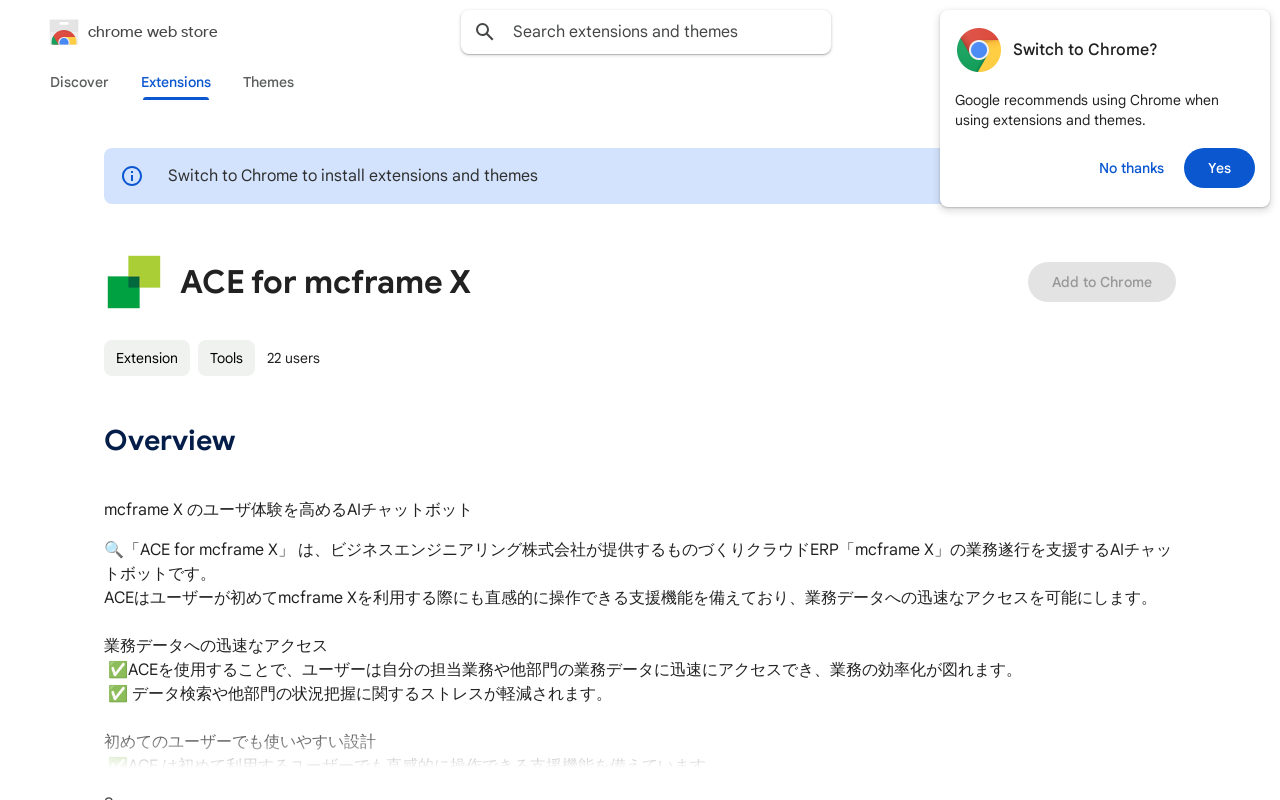Click the Chrome logo in the popup
The height and width of the screenshot is (800, 1280).
click(x=978, y=50)
